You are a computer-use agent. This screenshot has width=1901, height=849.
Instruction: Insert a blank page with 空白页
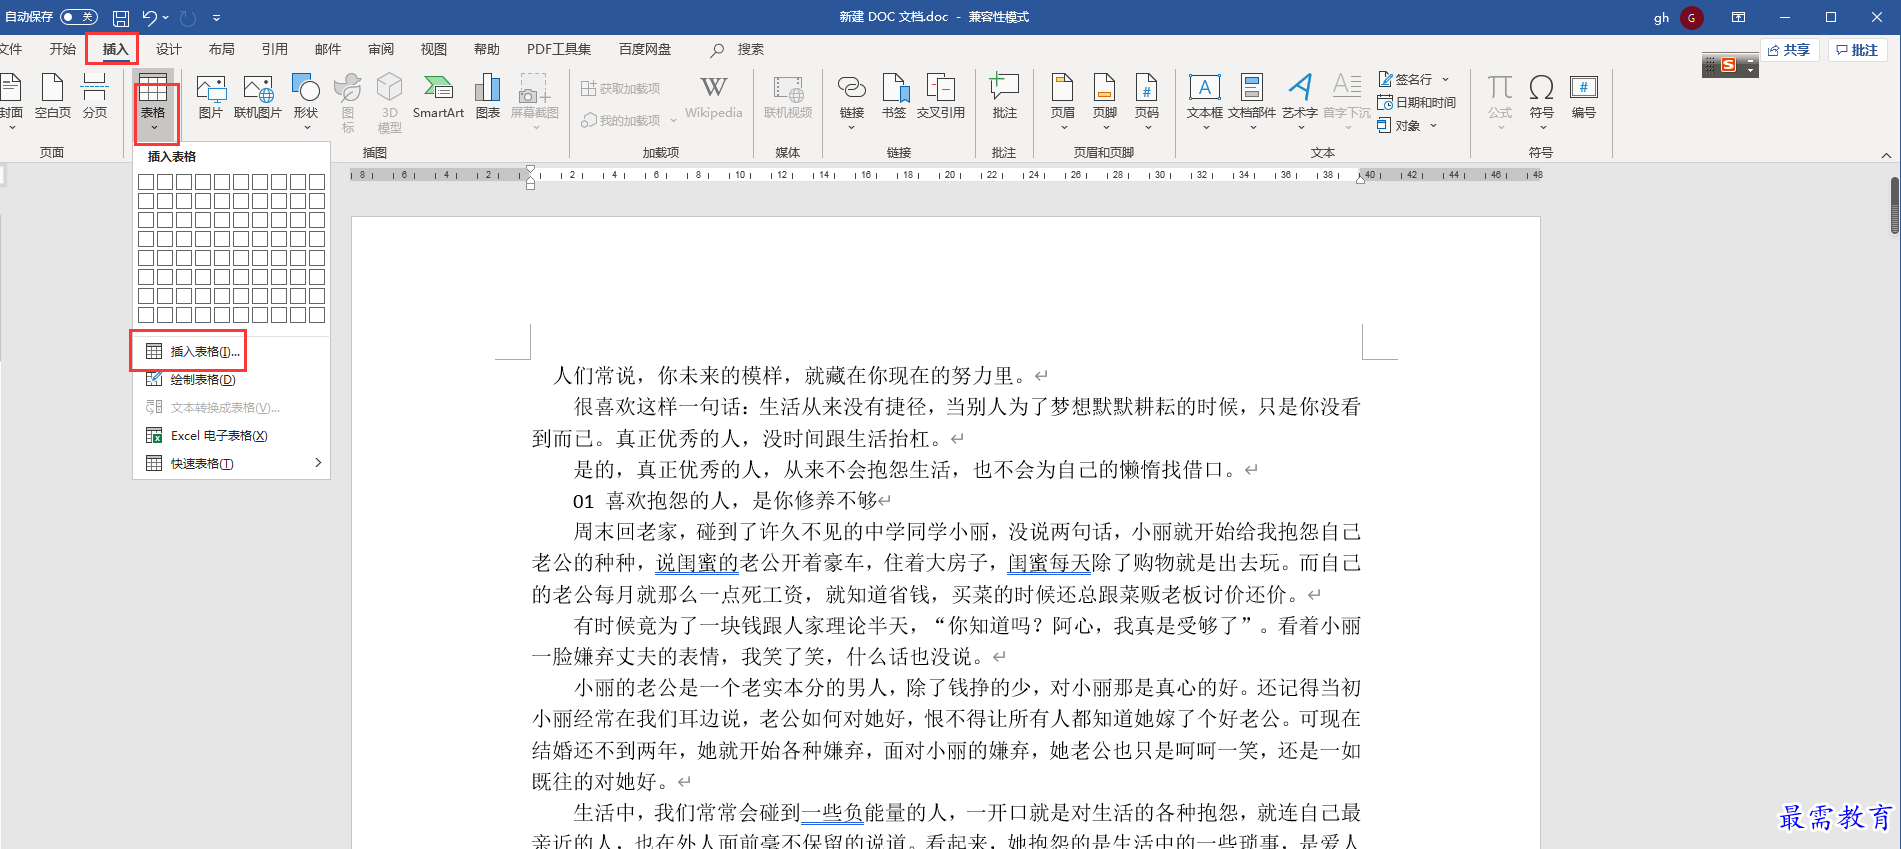pyautogui.click(x=53, y=97)
